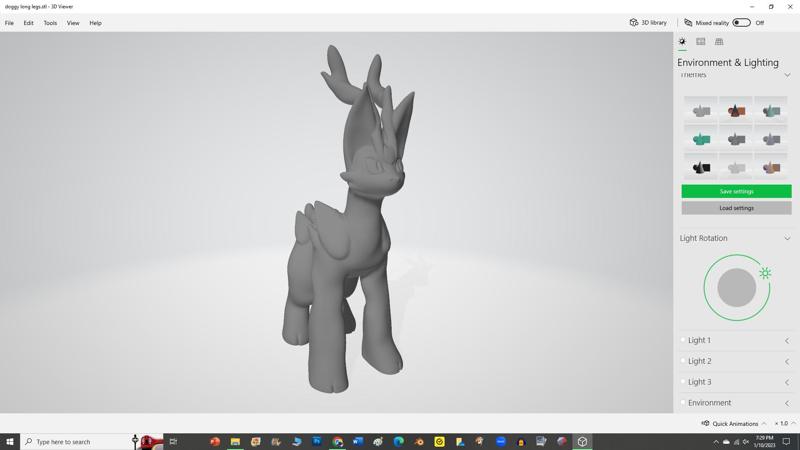Click the Load settings button
Viewport: 800px width, 450px height.
point(736,208)
